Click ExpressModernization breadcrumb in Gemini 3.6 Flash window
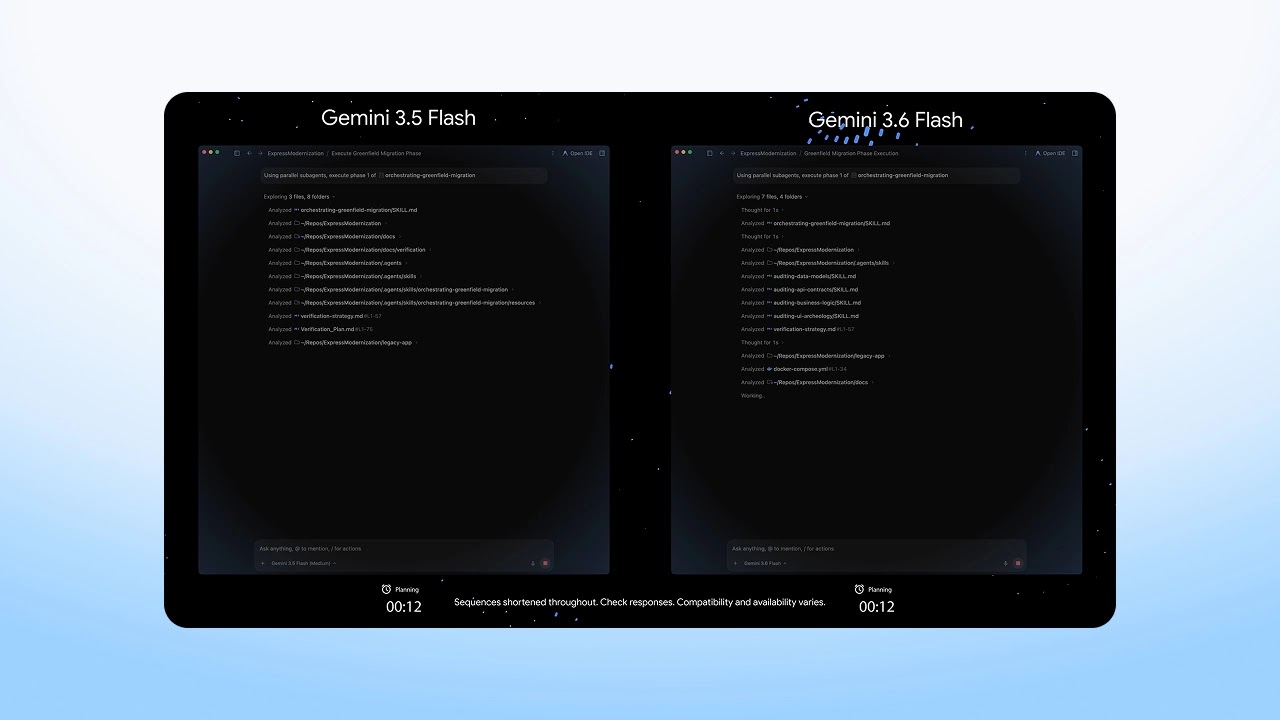This screenshot has height=720, width=1280. click(x=768, y=153)
